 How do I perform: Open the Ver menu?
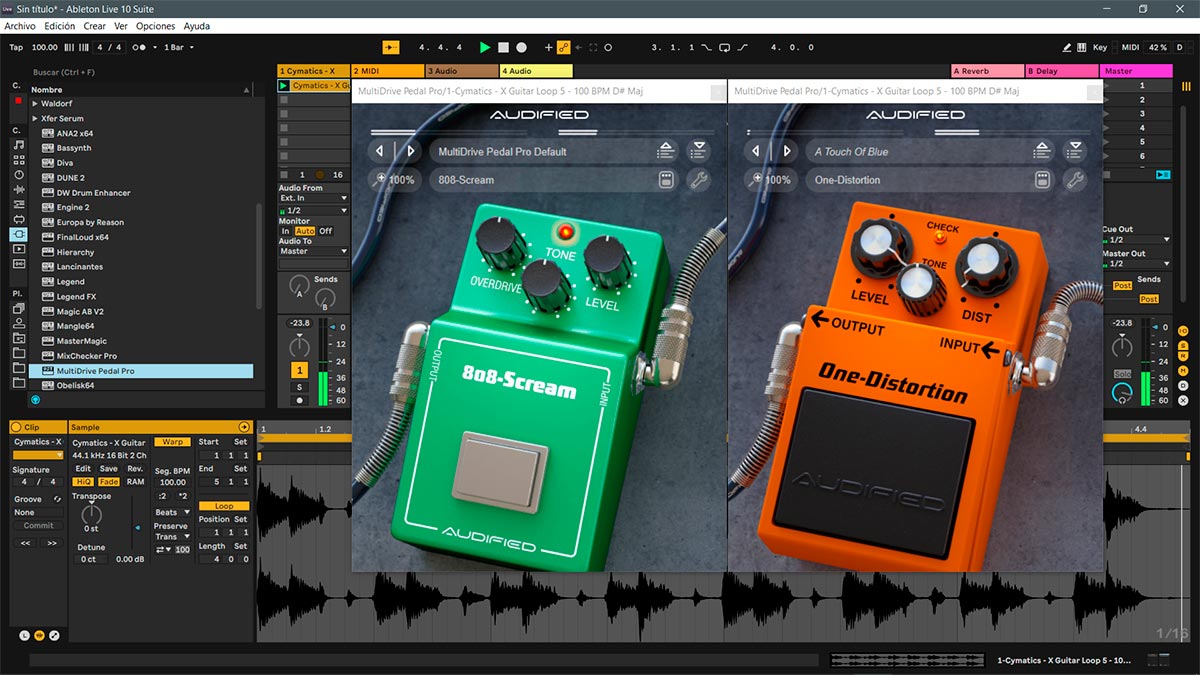click(x=121, y=26)
